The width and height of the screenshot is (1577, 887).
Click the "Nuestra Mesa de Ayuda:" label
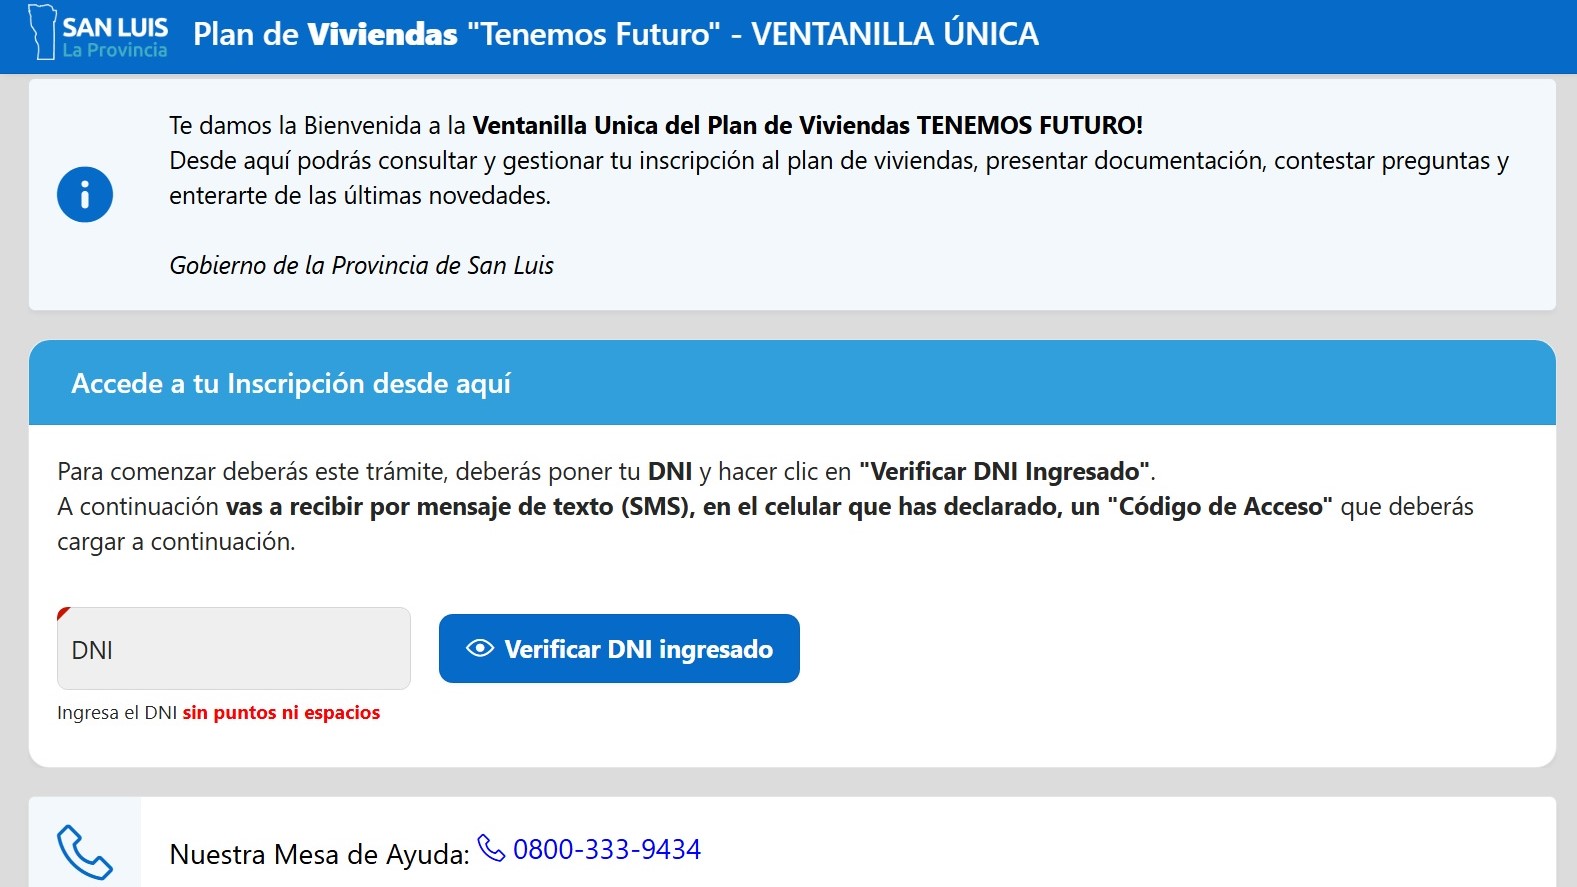coord(319,854)
